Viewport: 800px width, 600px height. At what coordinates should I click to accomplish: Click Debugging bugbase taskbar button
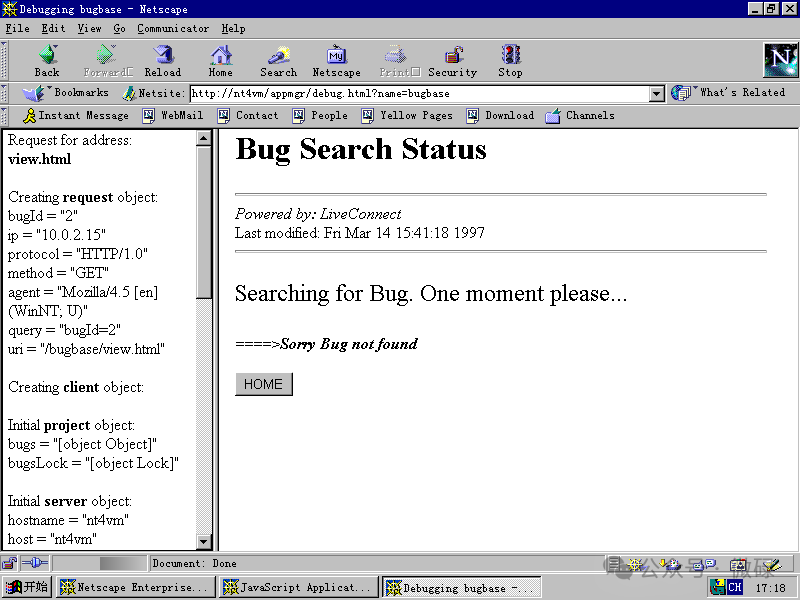point(462,587)
